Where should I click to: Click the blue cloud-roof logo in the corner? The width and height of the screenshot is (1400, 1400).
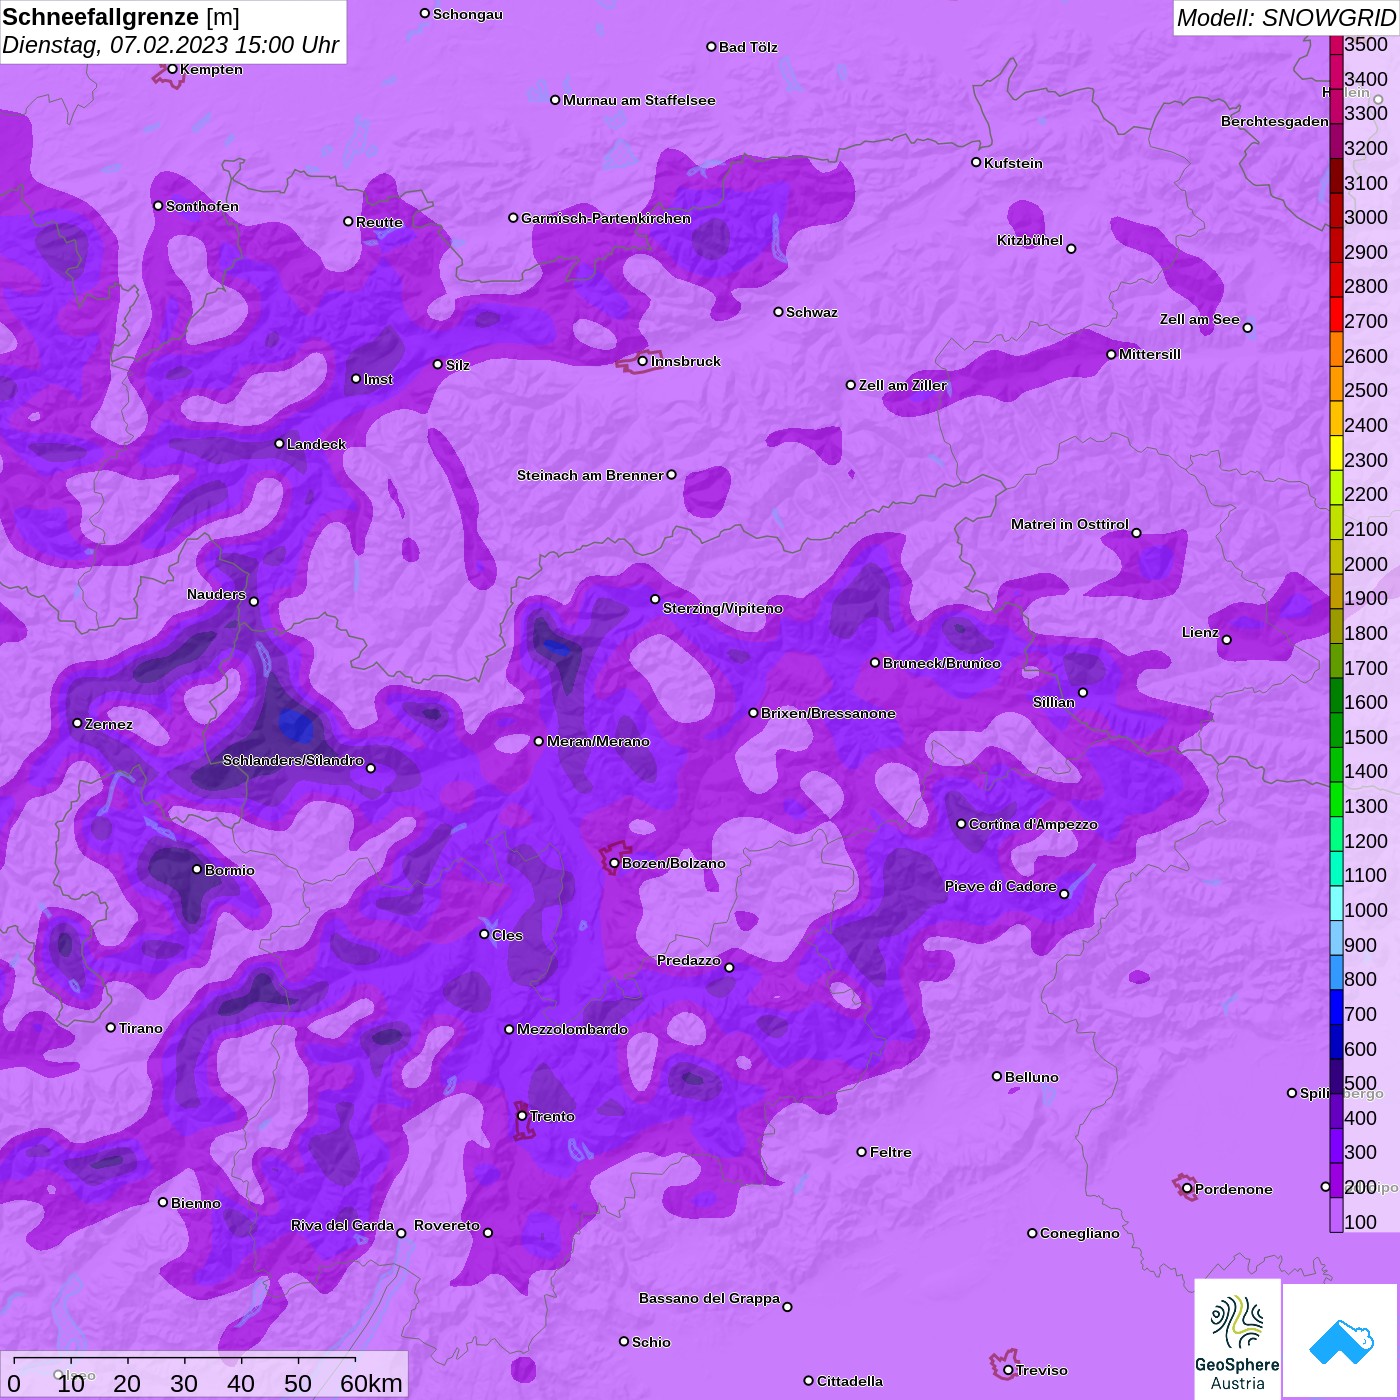pos(1341,1340)
